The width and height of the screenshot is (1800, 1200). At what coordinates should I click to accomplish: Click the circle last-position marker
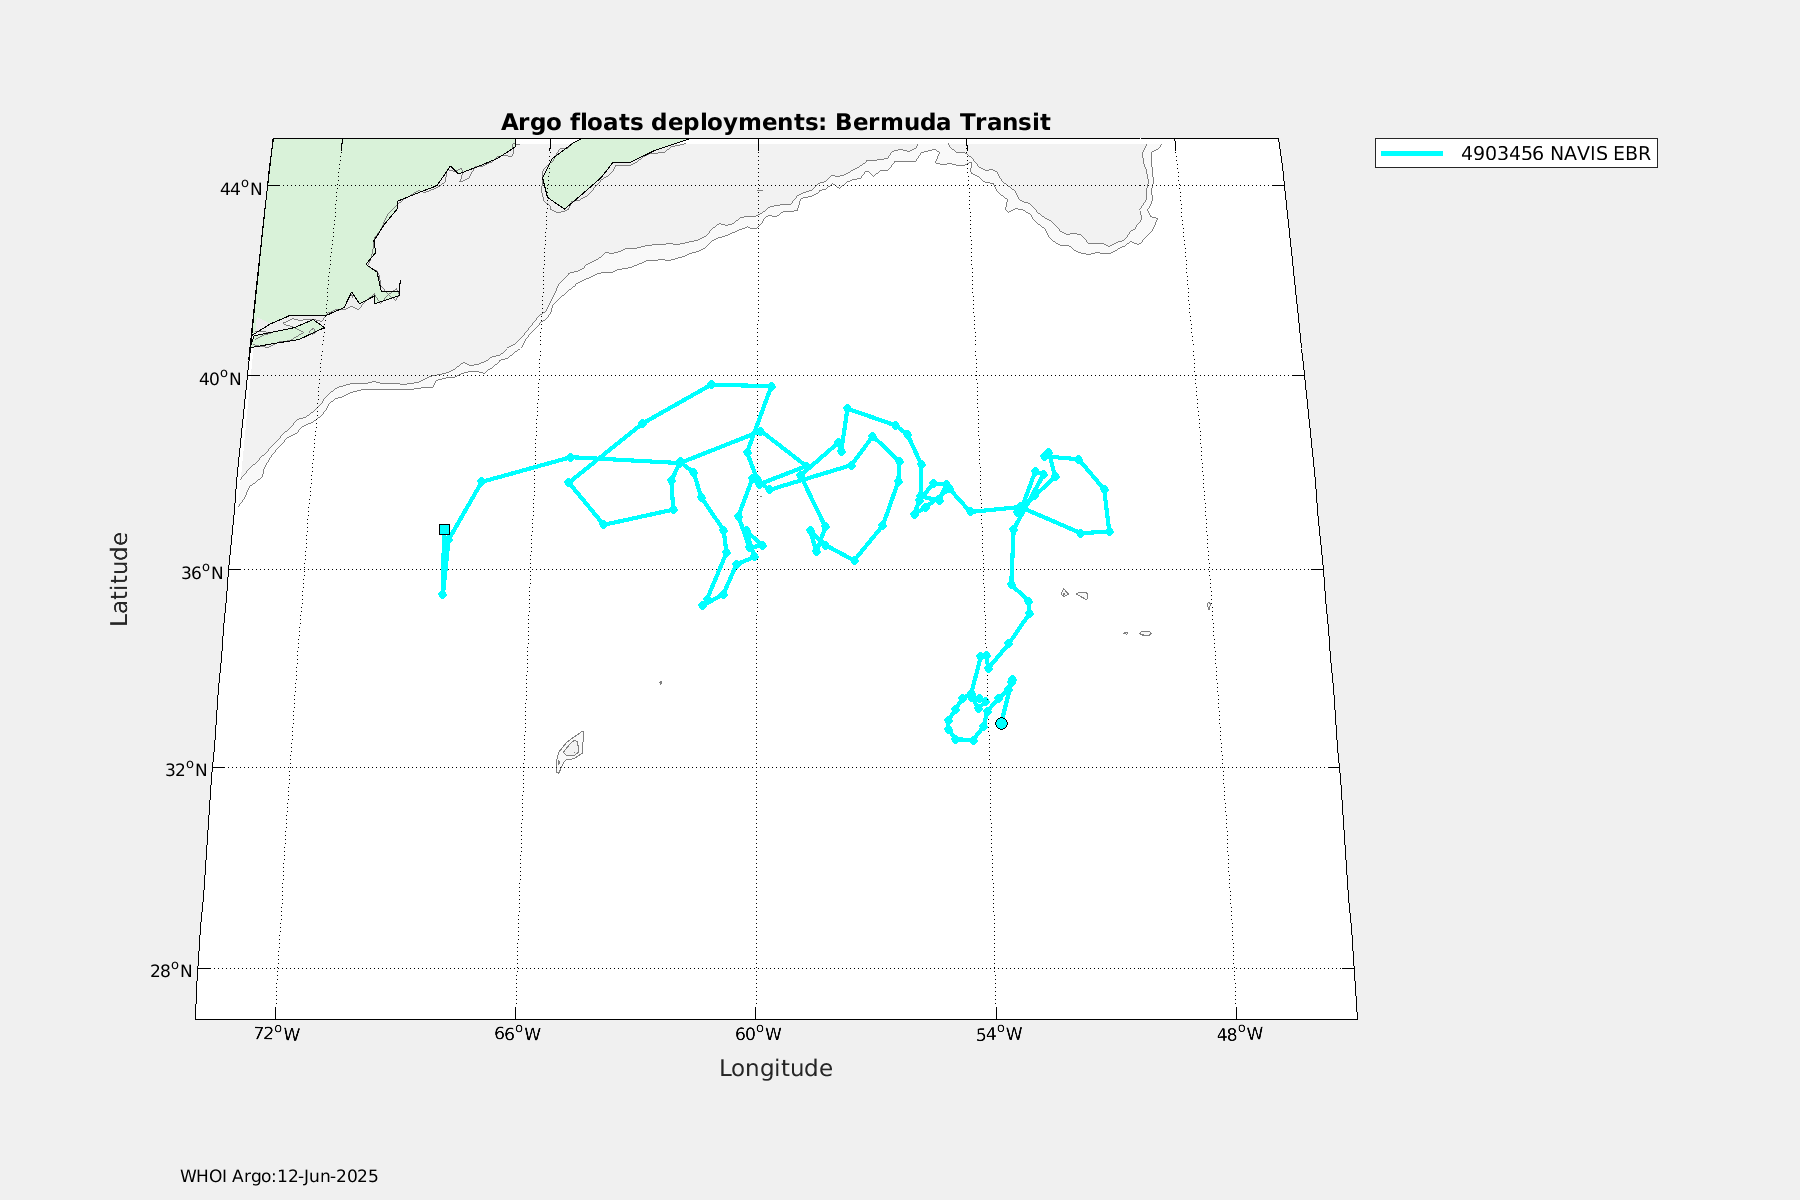(x=1001, y=723)
